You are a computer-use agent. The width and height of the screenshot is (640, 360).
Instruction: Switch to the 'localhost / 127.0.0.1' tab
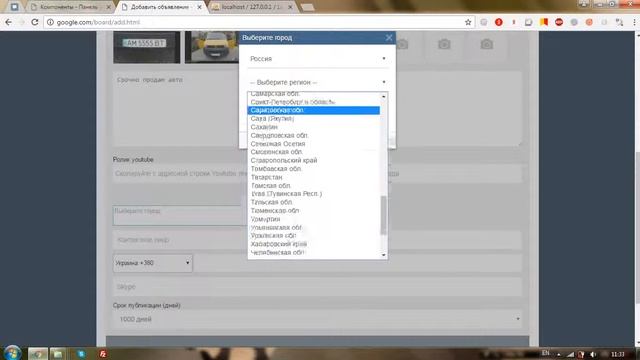pyautogui.click(x=251, y=7)
